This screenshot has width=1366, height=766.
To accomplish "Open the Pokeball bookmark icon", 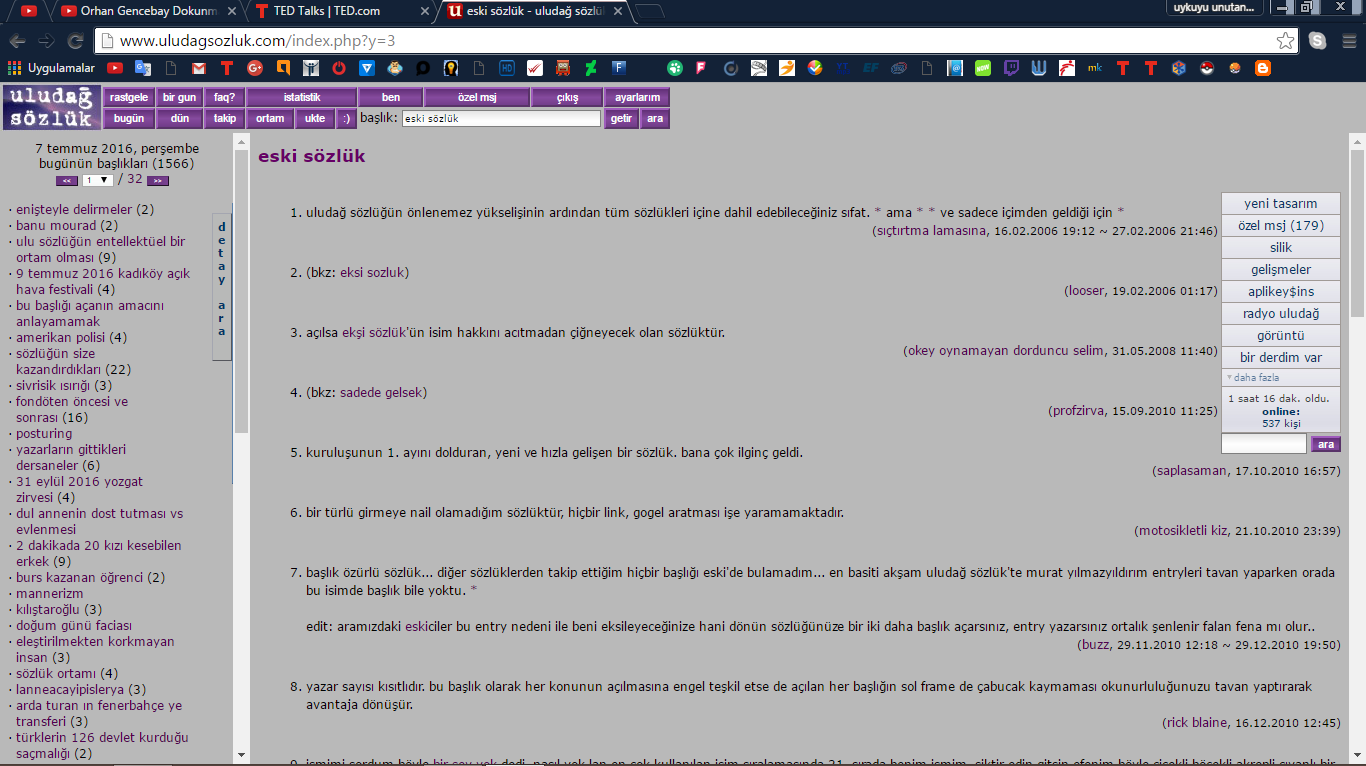I will (x=1207, y=68).
